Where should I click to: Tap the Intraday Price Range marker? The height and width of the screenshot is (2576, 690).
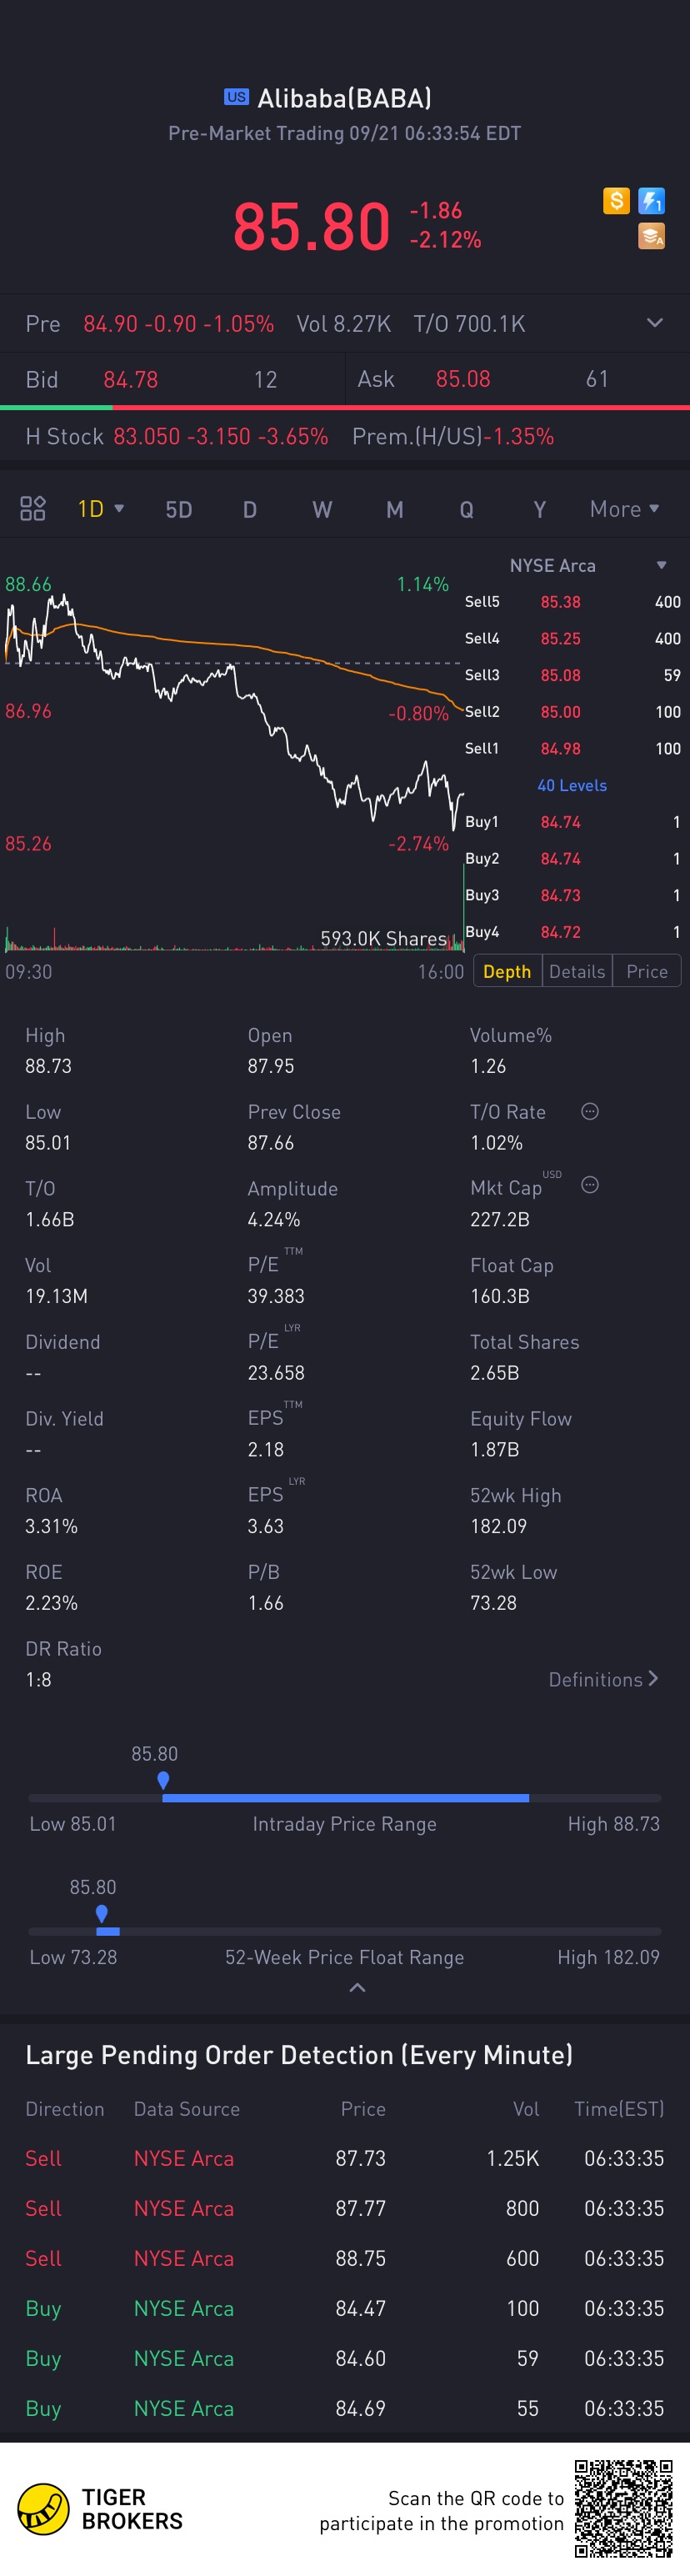(x=163, y=1780)
